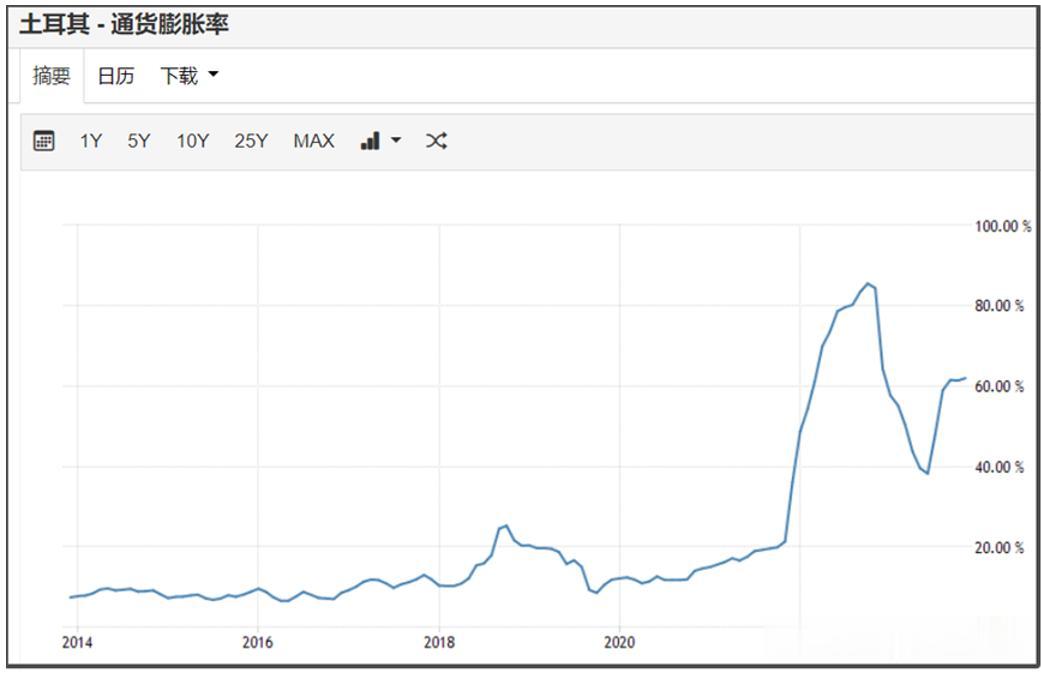Select the 10Y time range
This screenshot has width=1041, height=675.
pyautogui.click(x=193, y=141)
